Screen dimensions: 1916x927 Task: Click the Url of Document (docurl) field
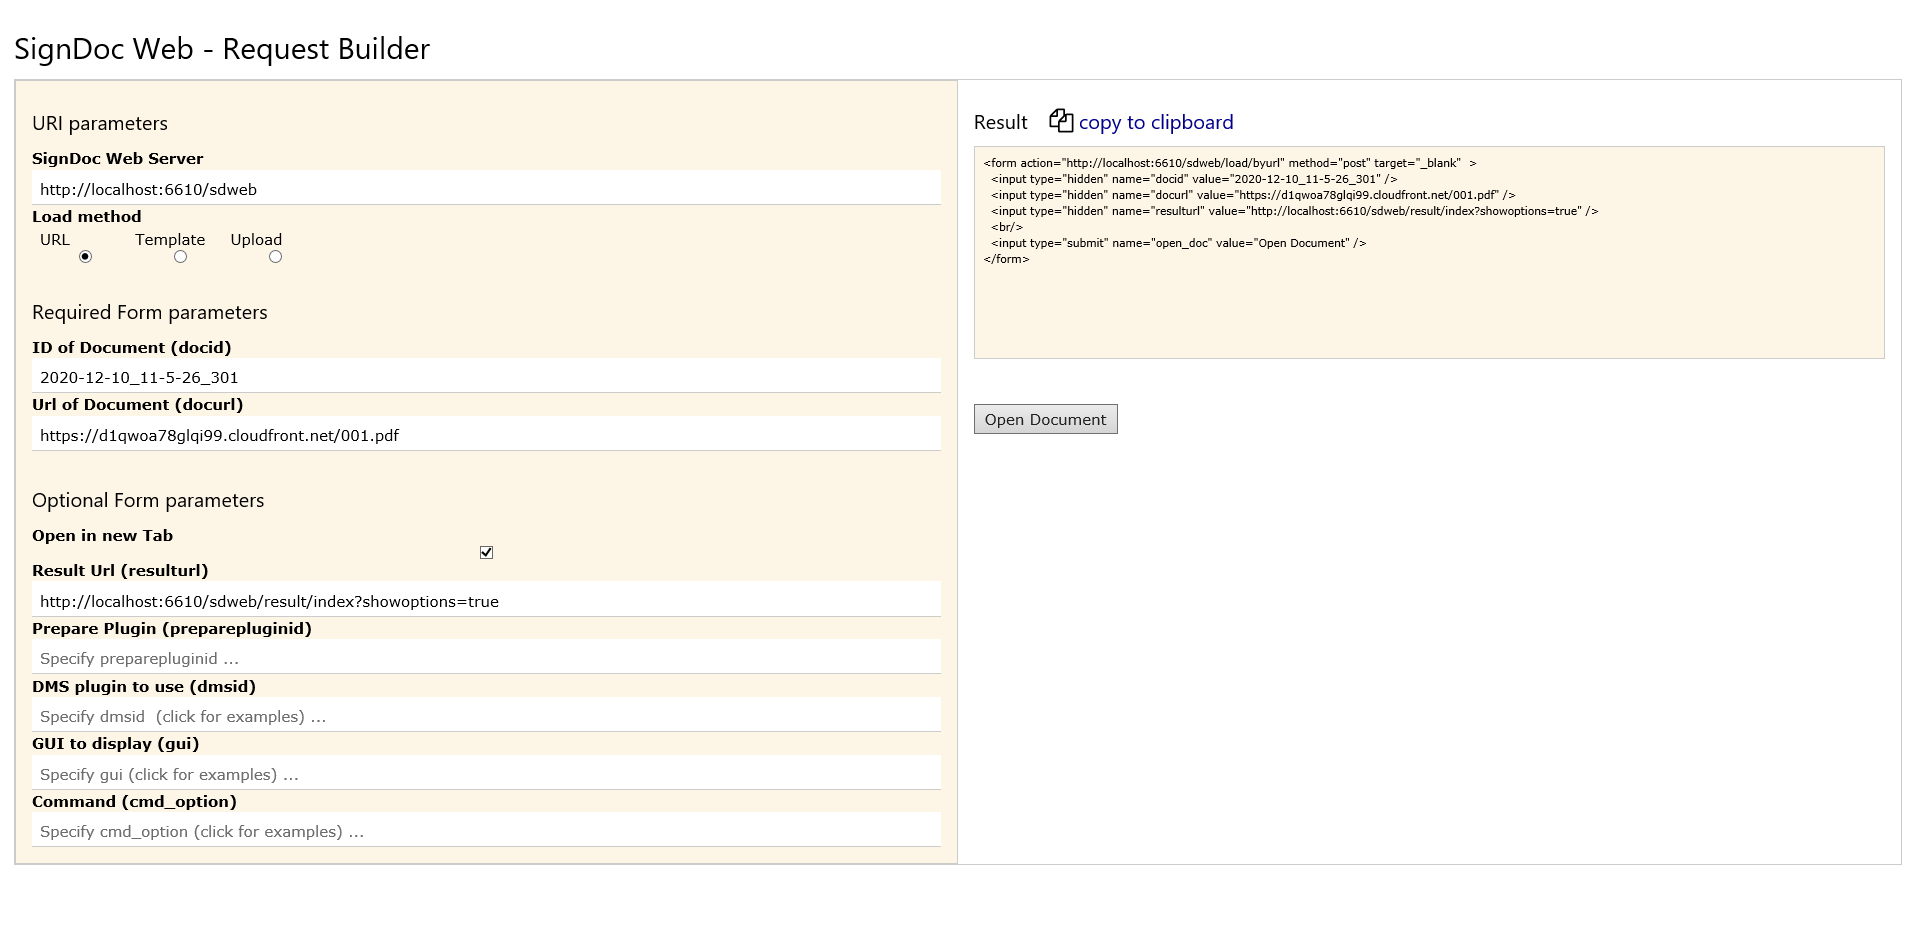click(486, 435)
